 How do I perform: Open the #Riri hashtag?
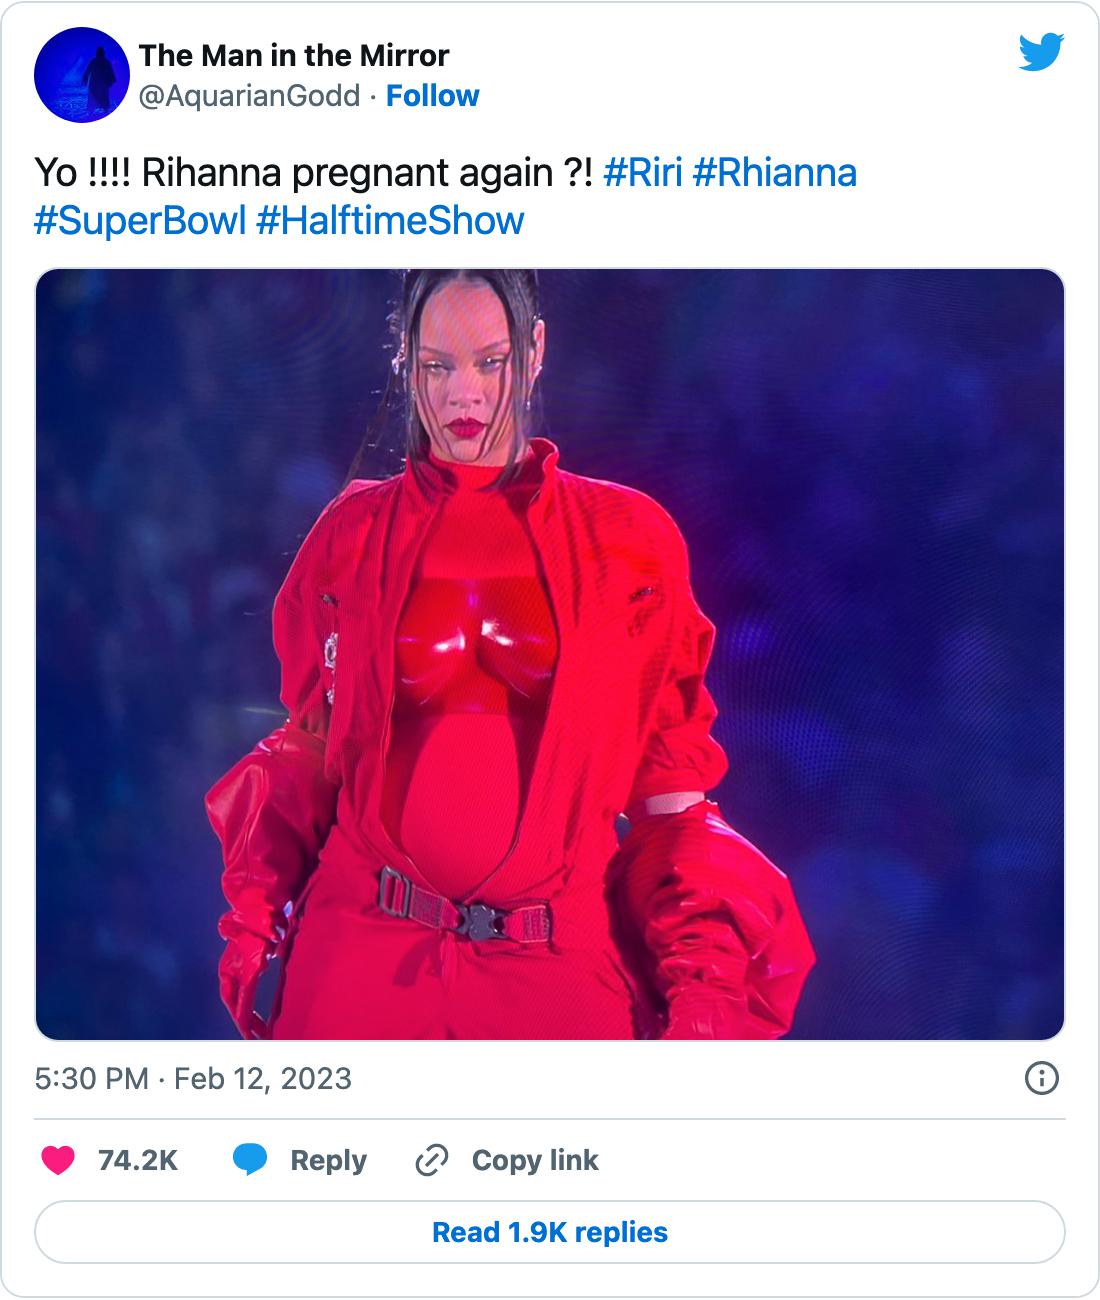coord(642,173)
